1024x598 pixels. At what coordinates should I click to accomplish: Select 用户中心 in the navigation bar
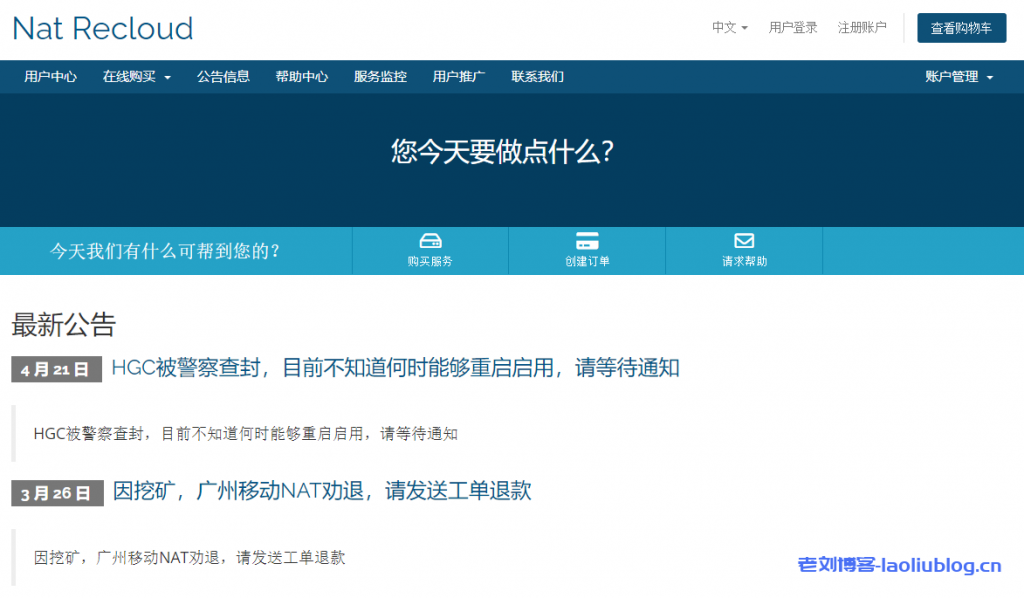click(49, 76)
